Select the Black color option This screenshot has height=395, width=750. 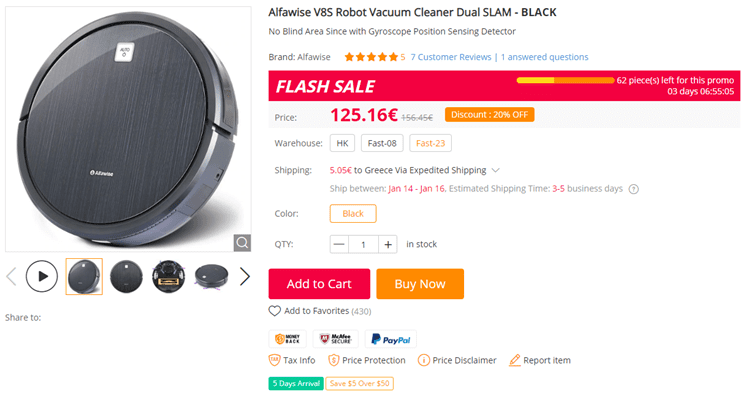click(353, 214)
